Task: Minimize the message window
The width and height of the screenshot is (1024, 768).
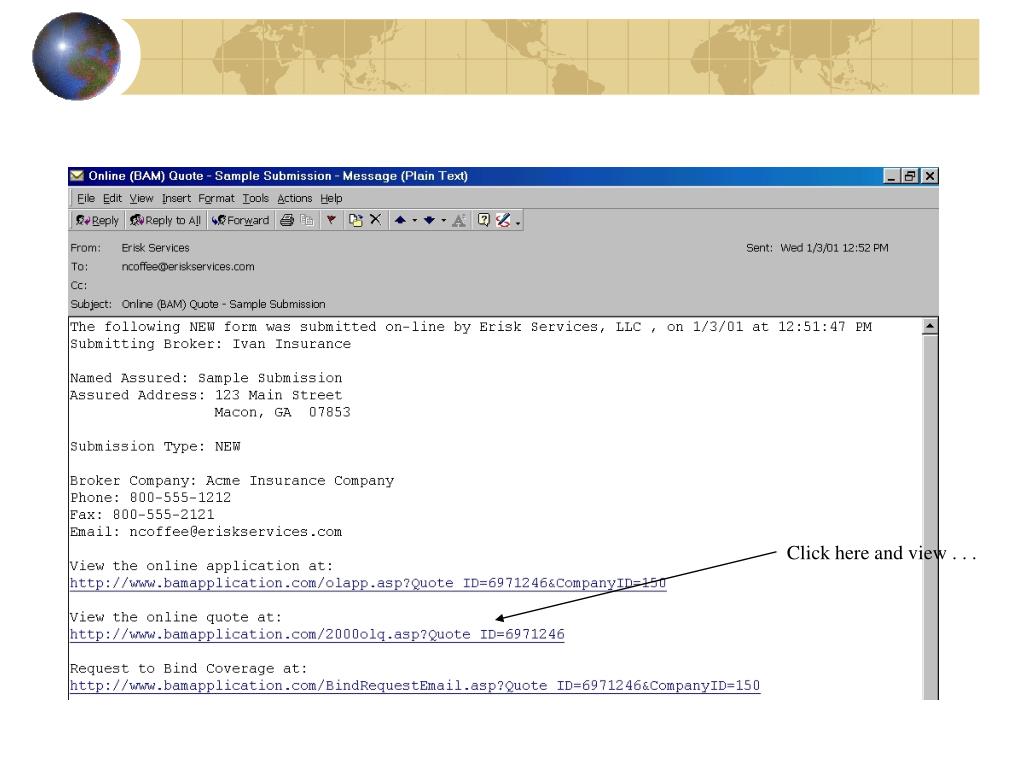Action: [891, 176]
